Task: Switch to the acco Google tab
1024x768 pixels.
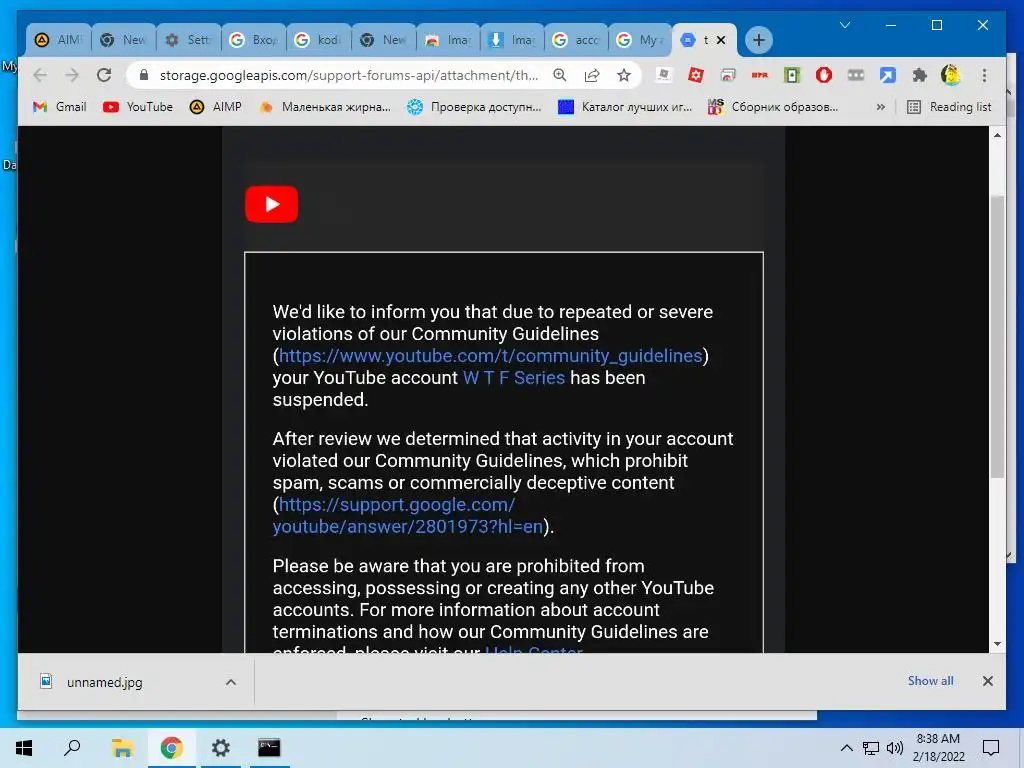Action: tap(577, 40)
